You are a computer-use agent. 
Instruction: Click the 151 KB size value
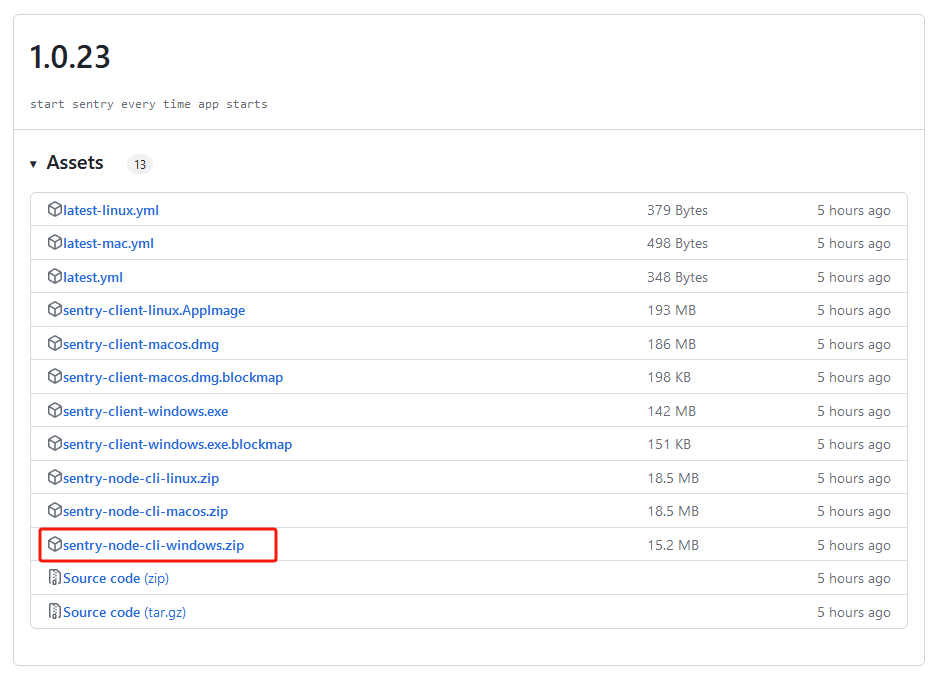point(669,444)
